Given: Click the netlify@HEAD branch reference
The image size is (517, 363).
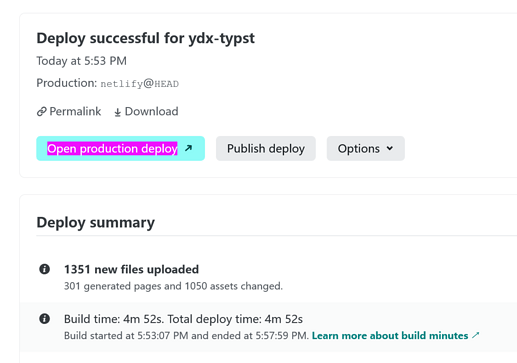Looking at the screenshot, I should (x=140, y=83).
